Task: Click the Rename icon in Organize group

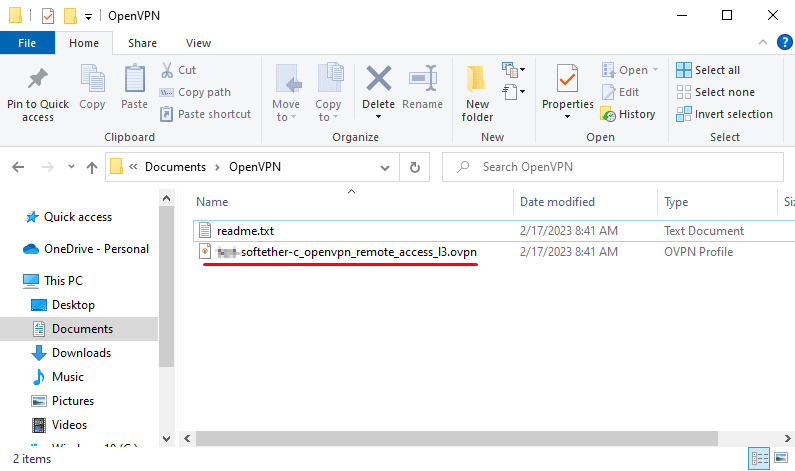Action: (422, 79)
